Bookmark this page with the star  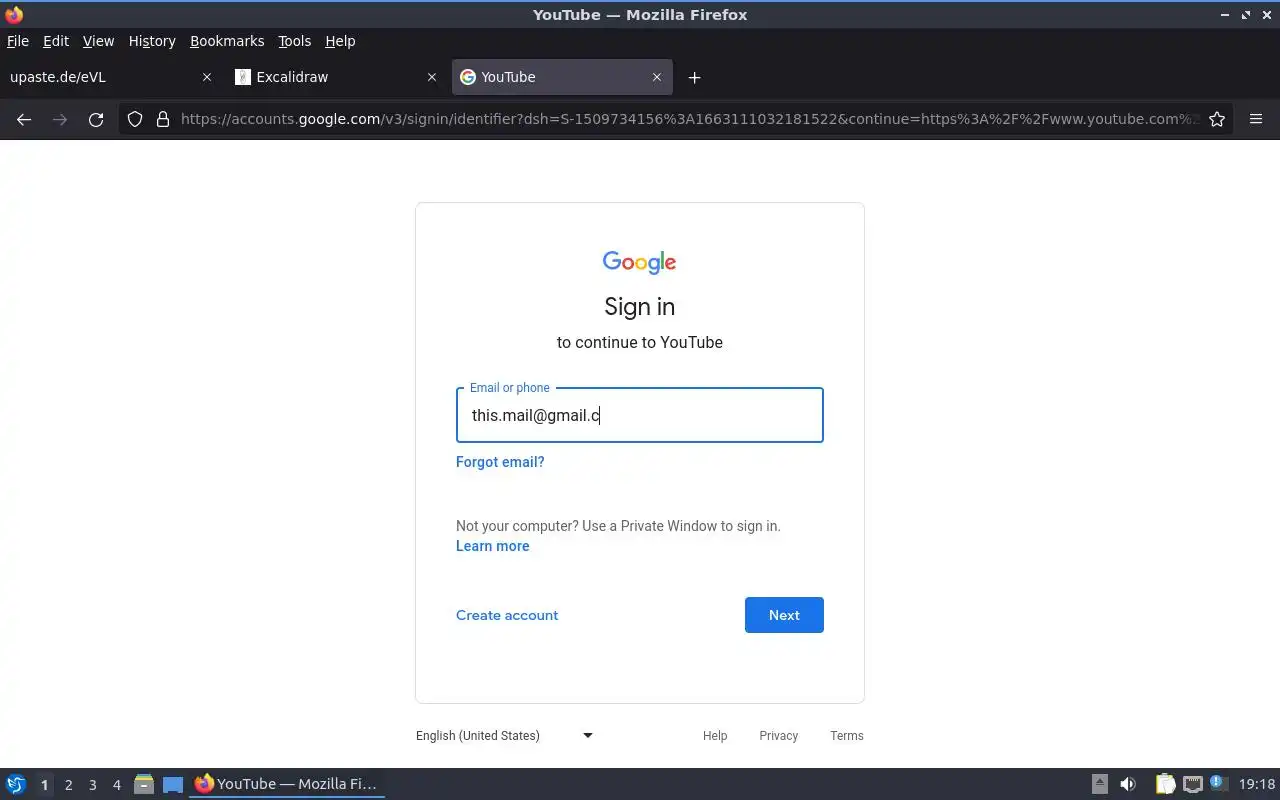coord(1217,119)
